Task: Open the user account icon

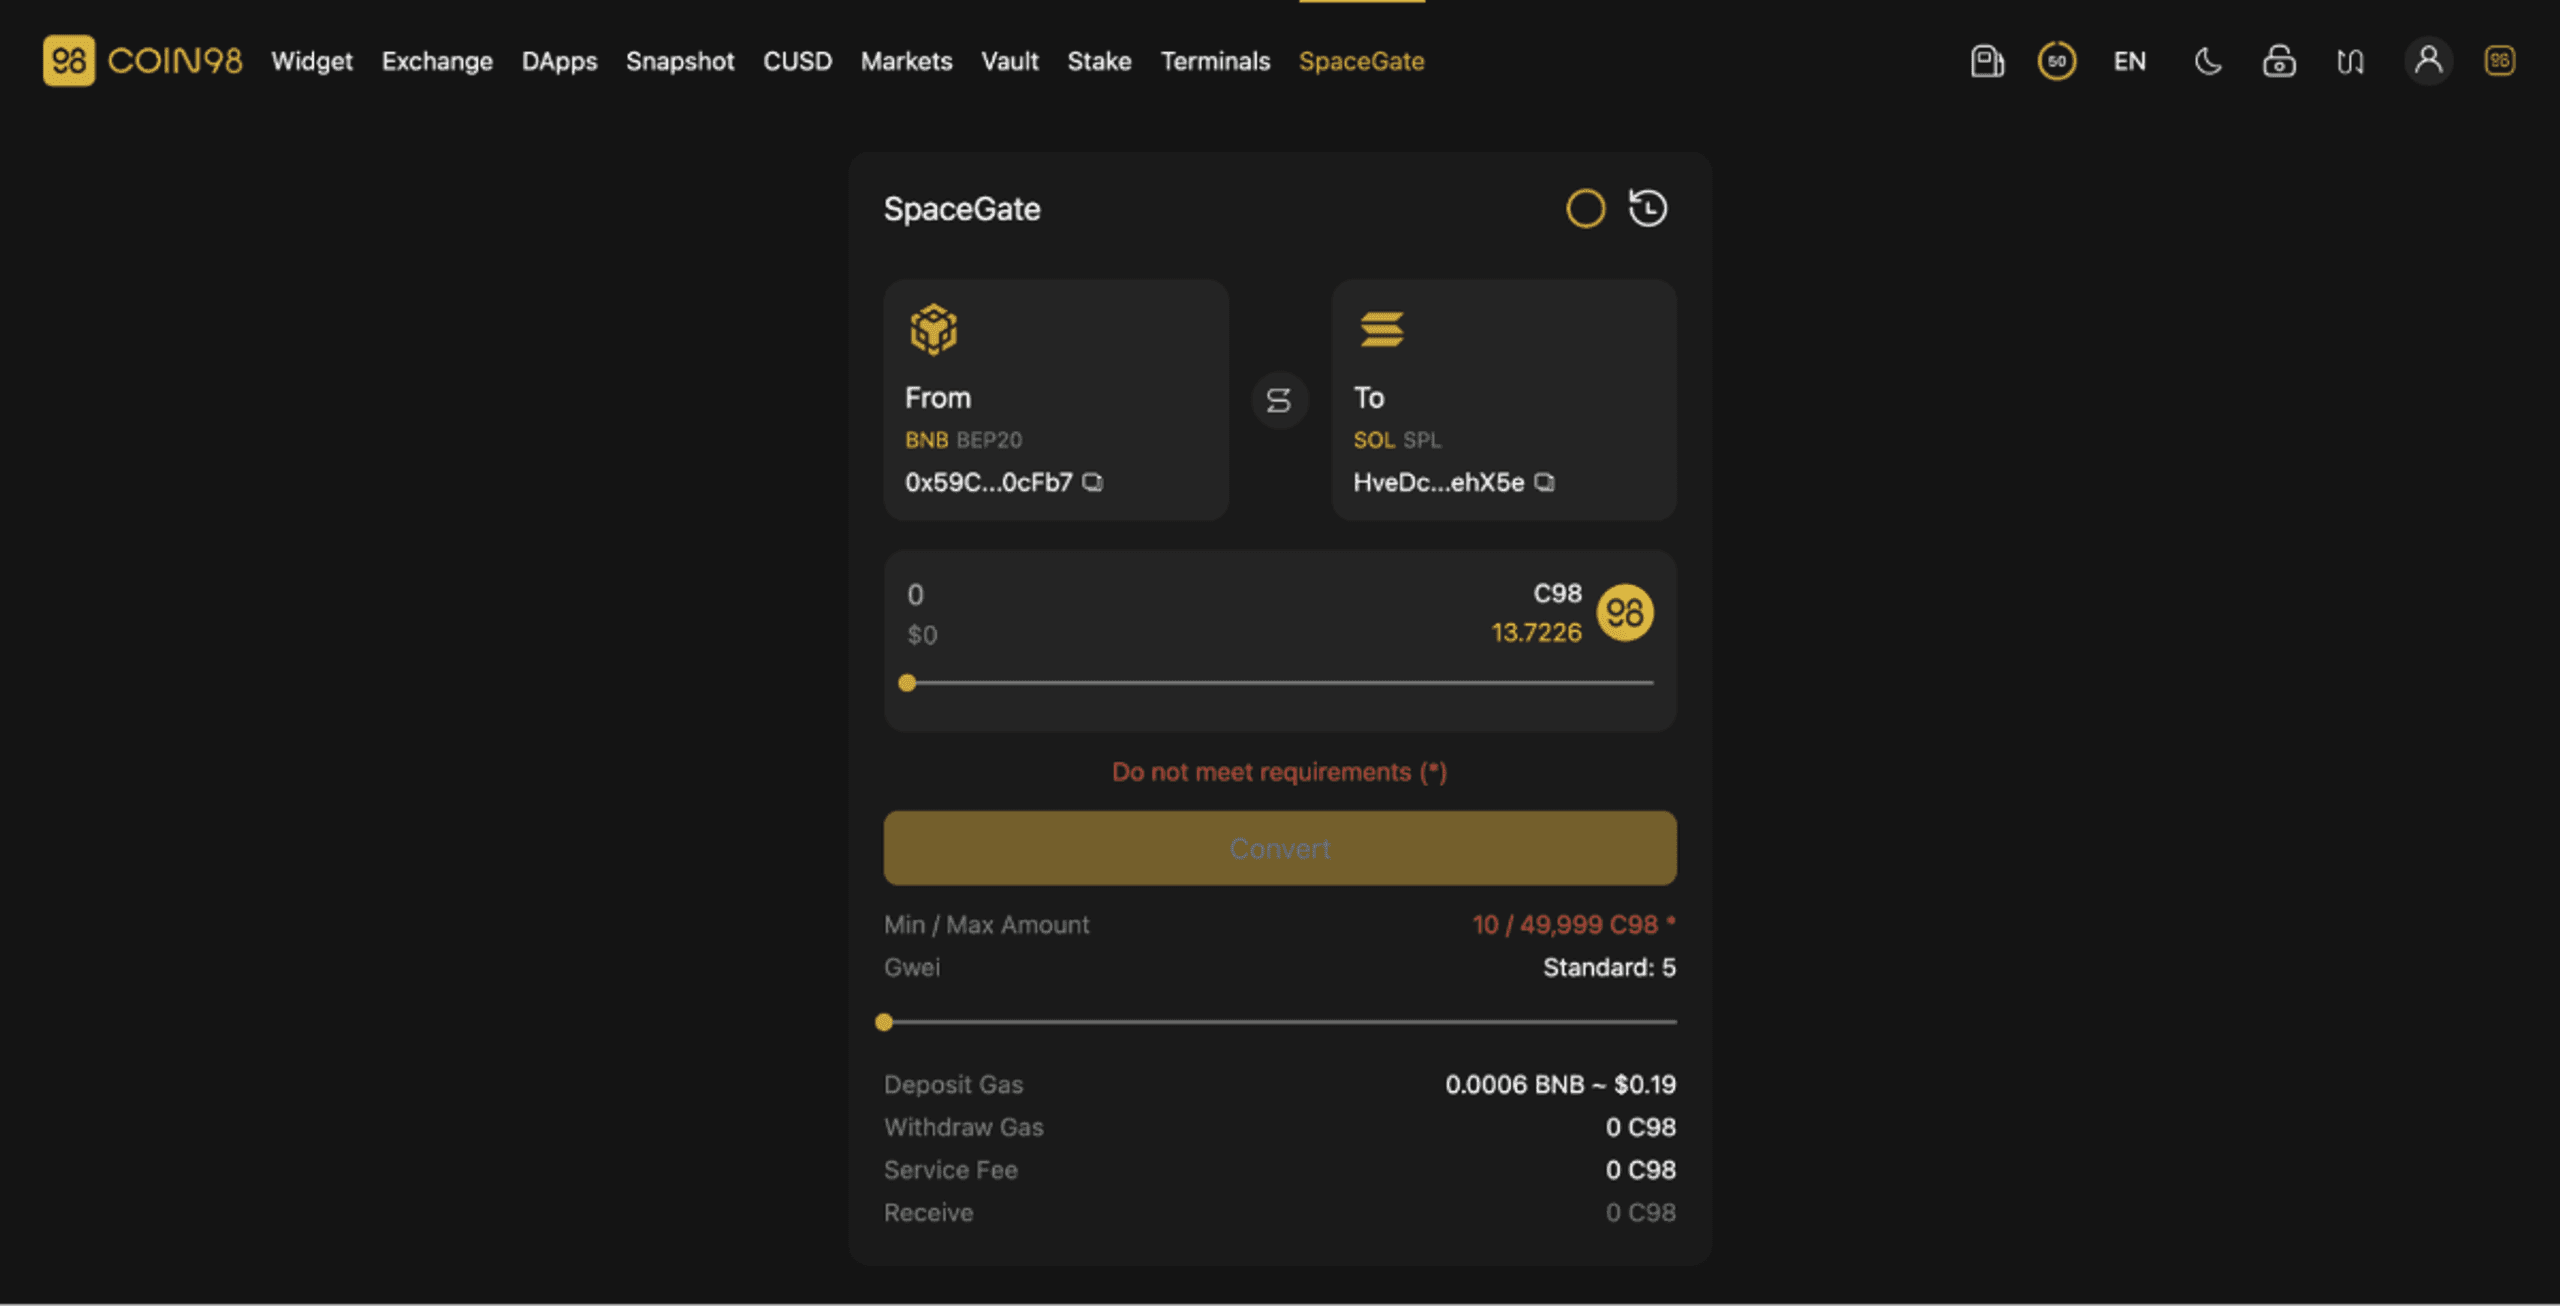Action: (x=2428, y=61)
